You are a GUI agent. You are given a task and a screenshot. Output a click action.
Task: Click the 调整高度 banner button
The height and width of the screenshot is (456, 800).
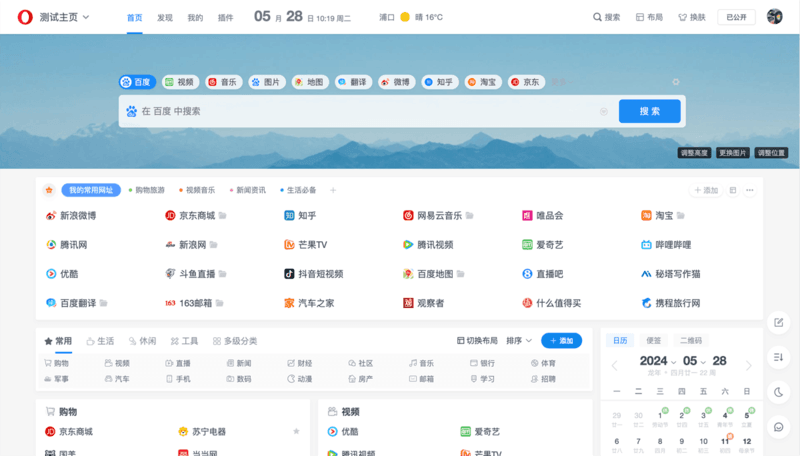coord(694,153)
